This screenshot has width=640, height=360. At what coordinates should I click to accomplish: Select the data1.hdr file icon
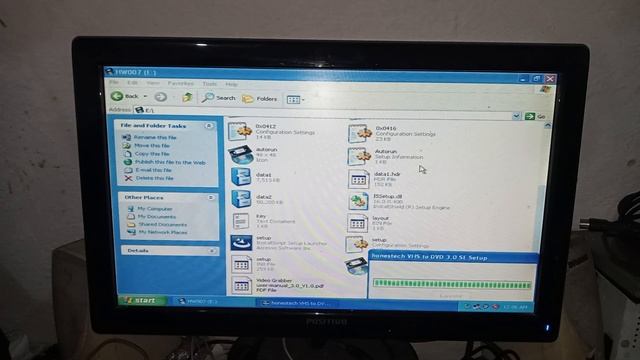click(358, 179)
